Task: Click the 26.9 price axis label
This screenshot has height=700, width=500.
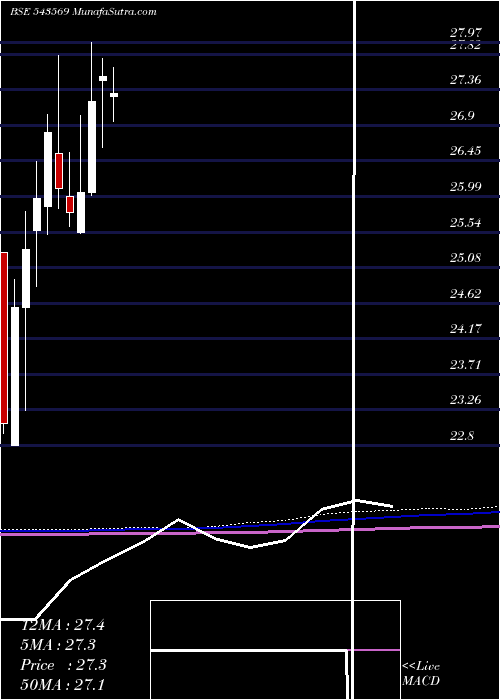Action: click(x=462, y=116)
